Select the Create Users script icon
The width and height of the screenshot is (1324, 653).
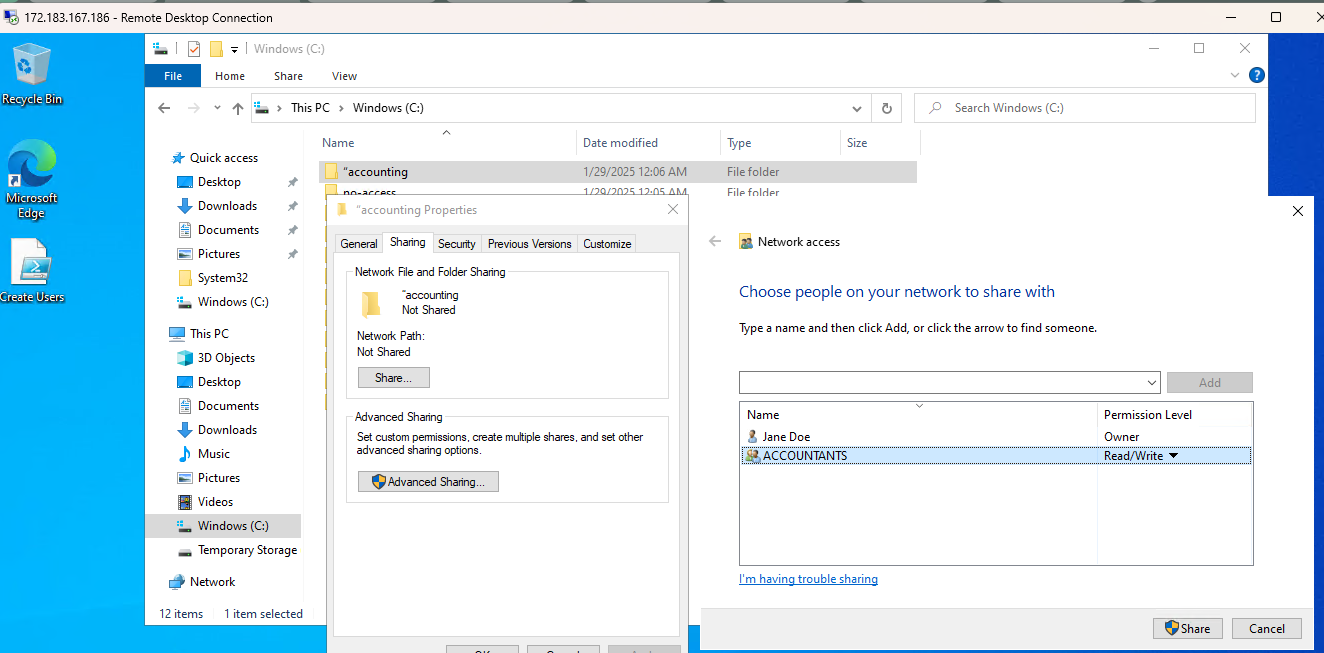31,271
